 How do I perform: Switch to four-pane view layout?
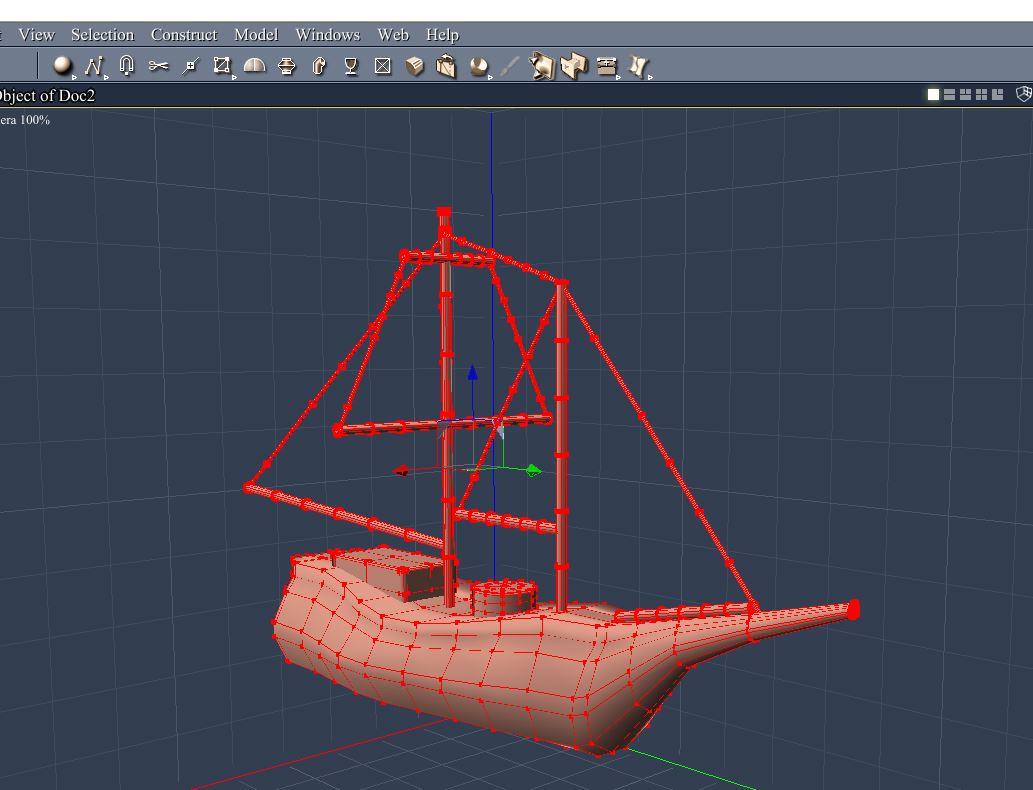[982, 94]
